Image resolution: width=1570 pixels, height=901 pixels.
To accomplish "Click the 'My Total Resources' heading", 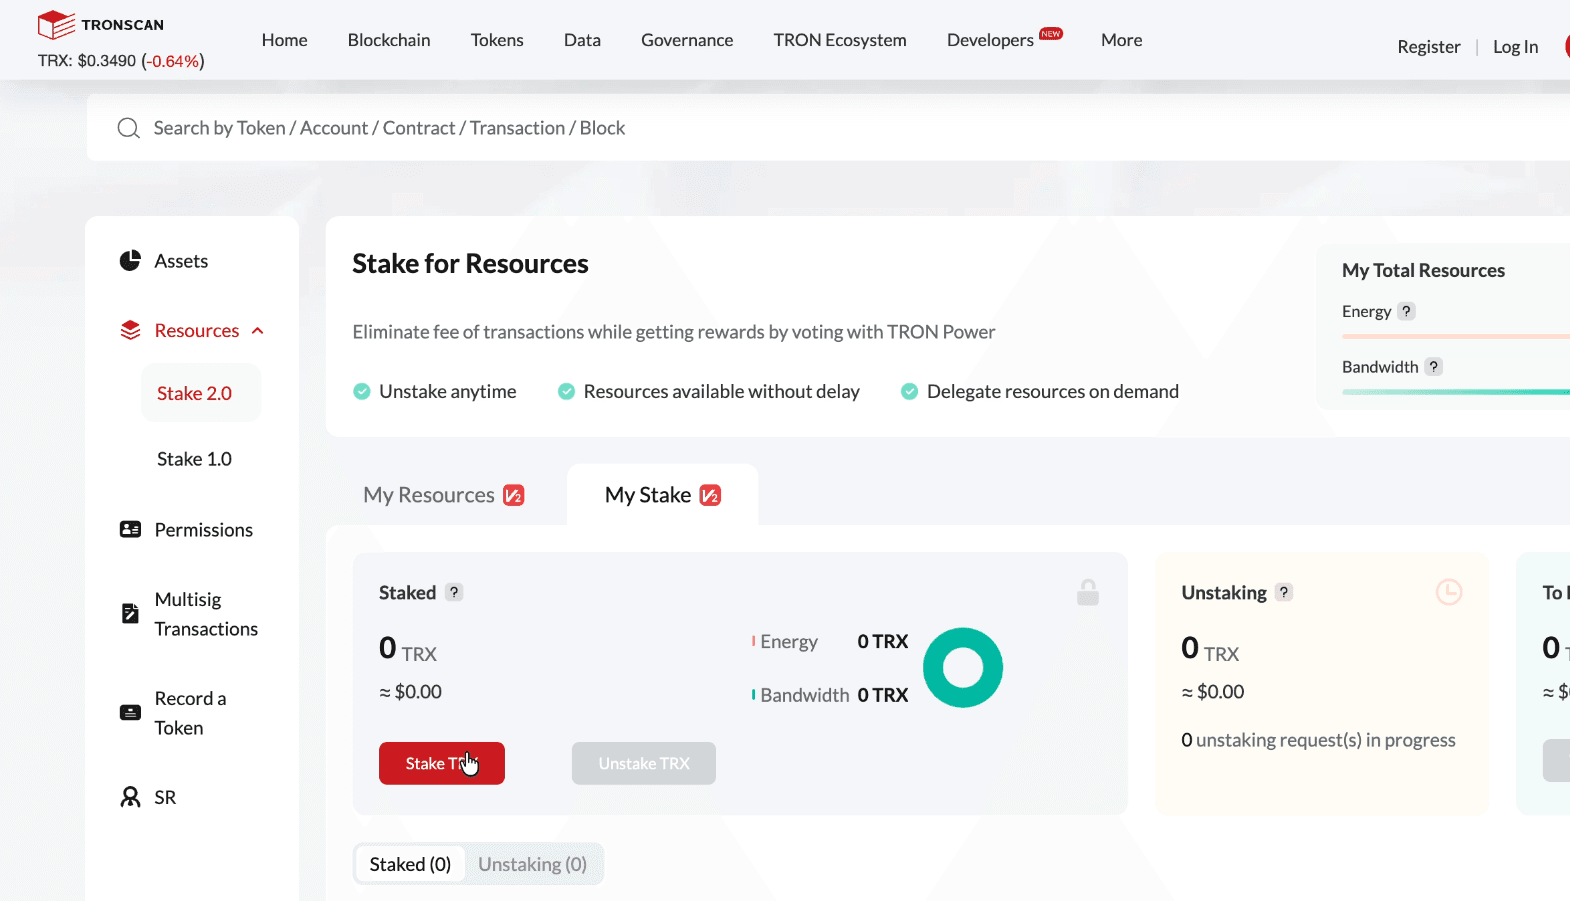I will coord(1423,270).
